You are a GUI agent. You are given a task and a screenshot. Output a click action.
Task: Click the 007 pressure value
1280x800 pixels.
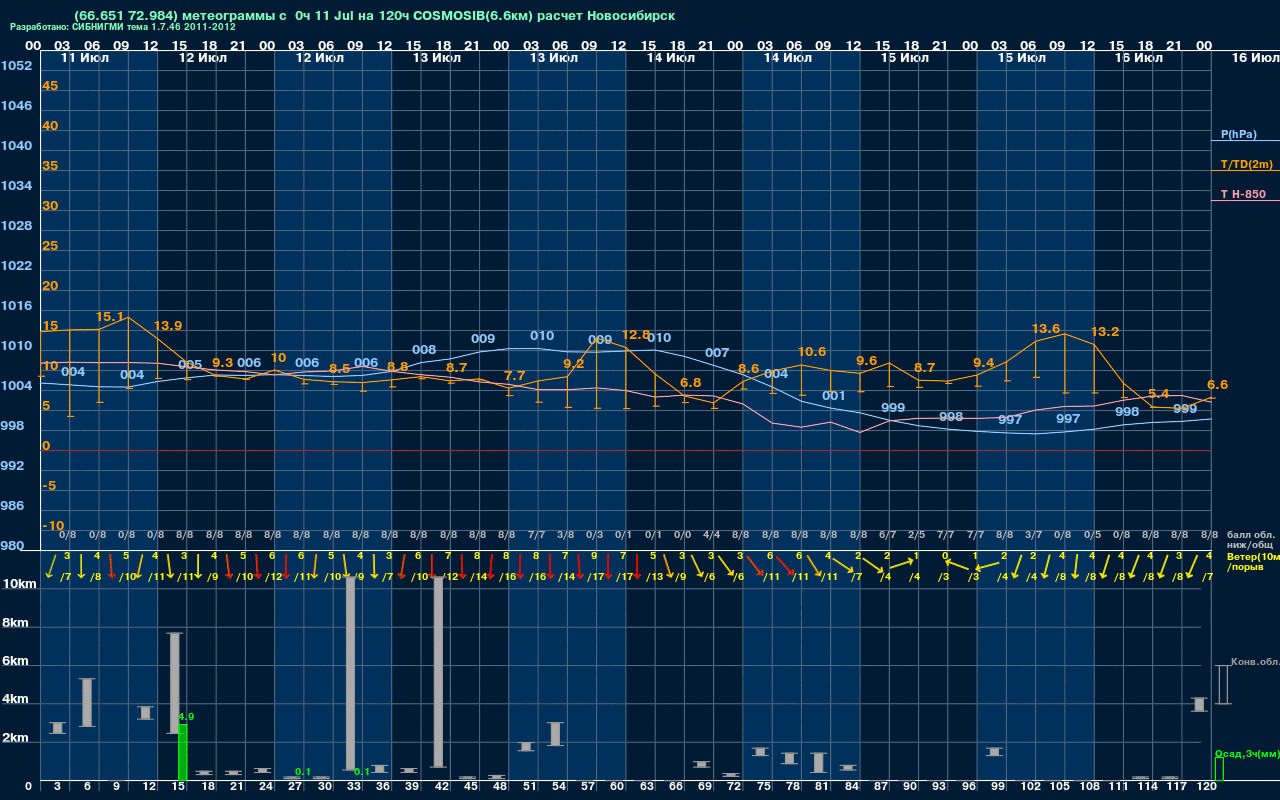click(x=717, y=353)
